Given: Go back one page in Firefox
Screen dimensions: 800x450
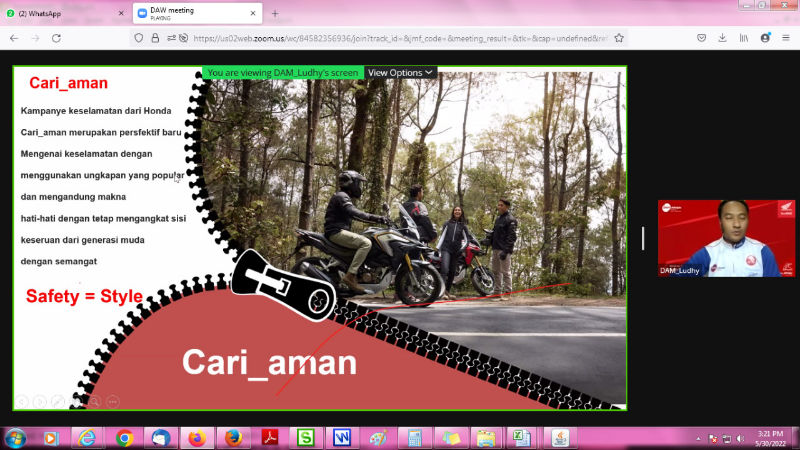Looking at the screenshot, I should point(14,38).
